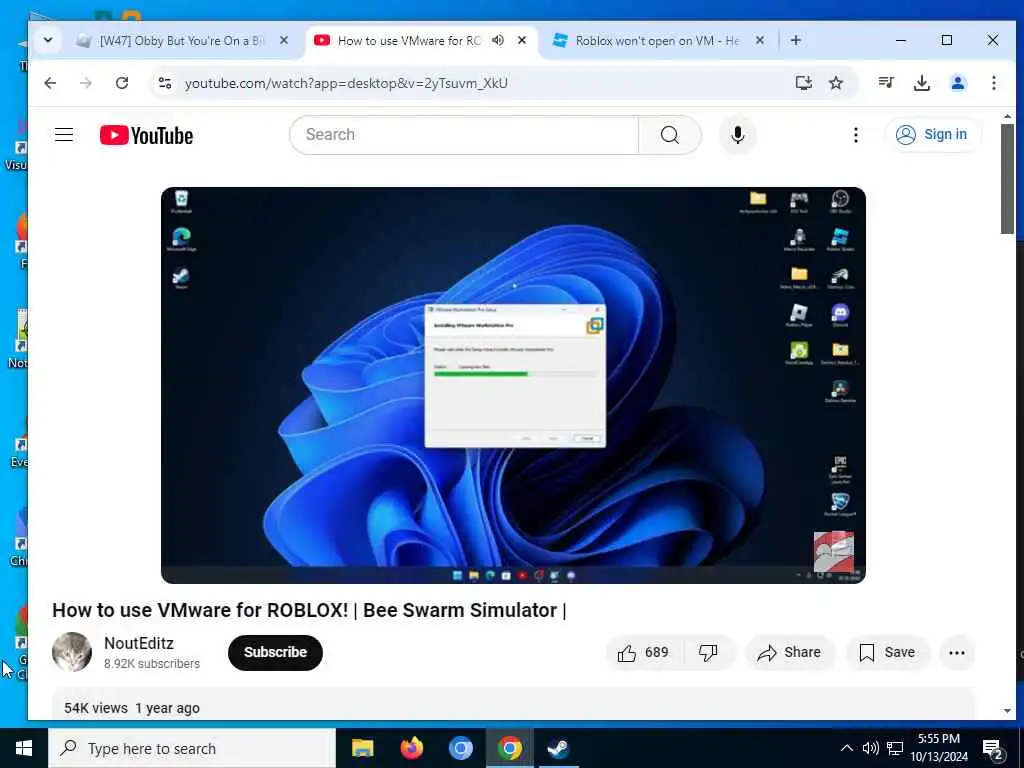
Task: Open the NoutEditz channel name link
Action: (139, 643)
